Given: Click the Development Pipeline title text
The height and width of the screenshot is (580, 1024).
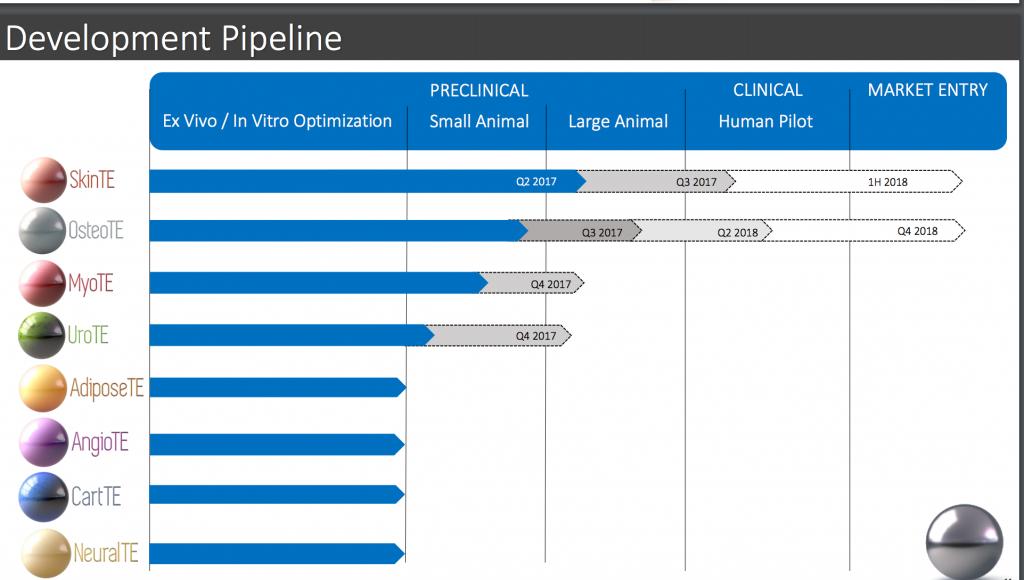Looking at the screenshot, I should pyautogui.click(x=174, y=38).
